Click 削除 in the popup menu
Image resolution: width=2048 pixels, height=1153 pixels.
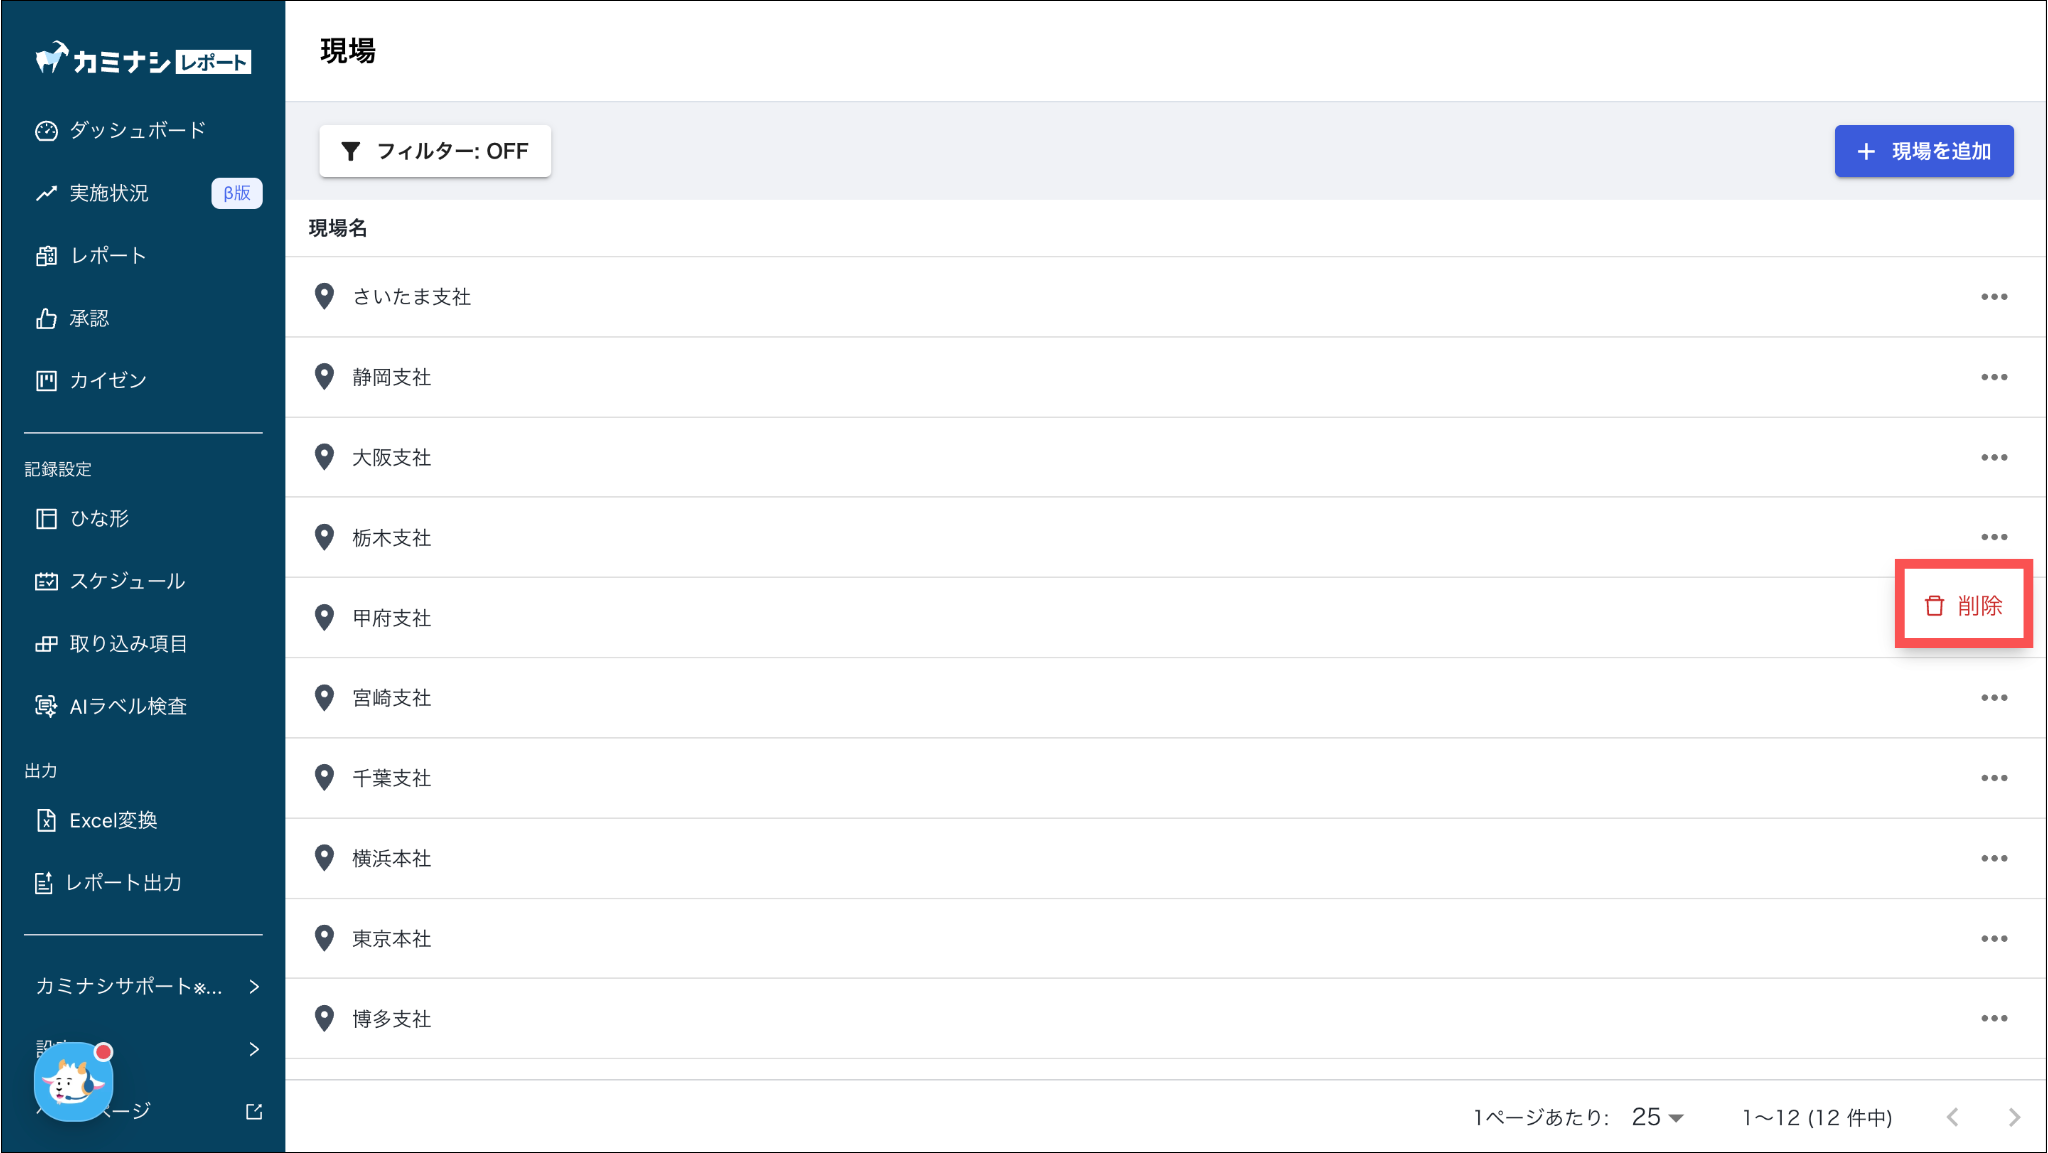tap(1963, 605)
